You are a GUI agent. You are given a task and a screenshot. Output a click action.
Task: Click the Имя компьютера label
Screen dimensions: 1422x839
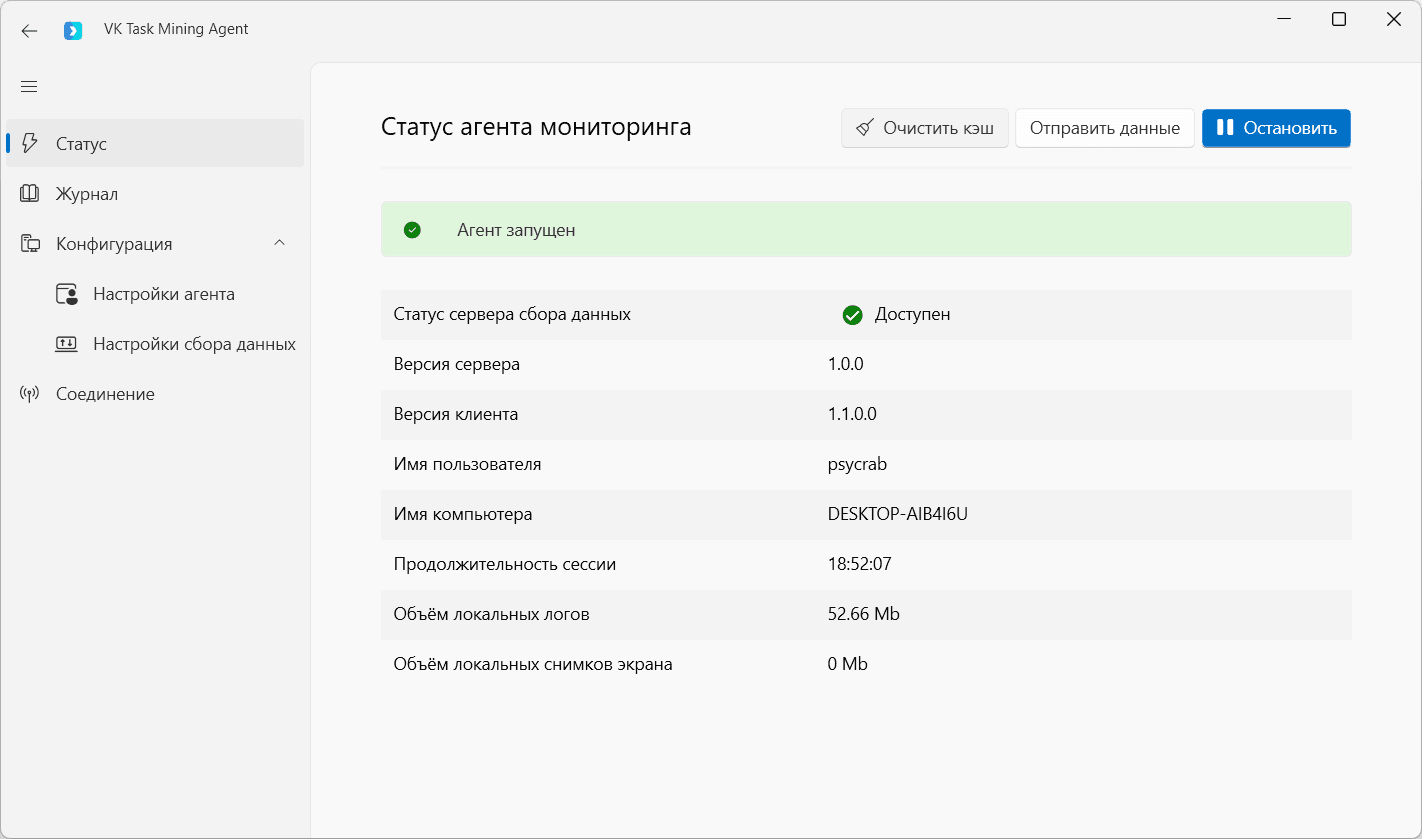(x=463, y=514)
